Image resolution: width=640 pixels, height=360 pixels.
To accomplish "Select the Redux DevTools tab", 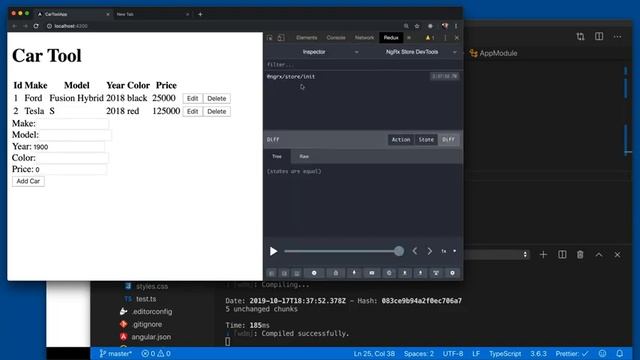I will tap(391, 38).
